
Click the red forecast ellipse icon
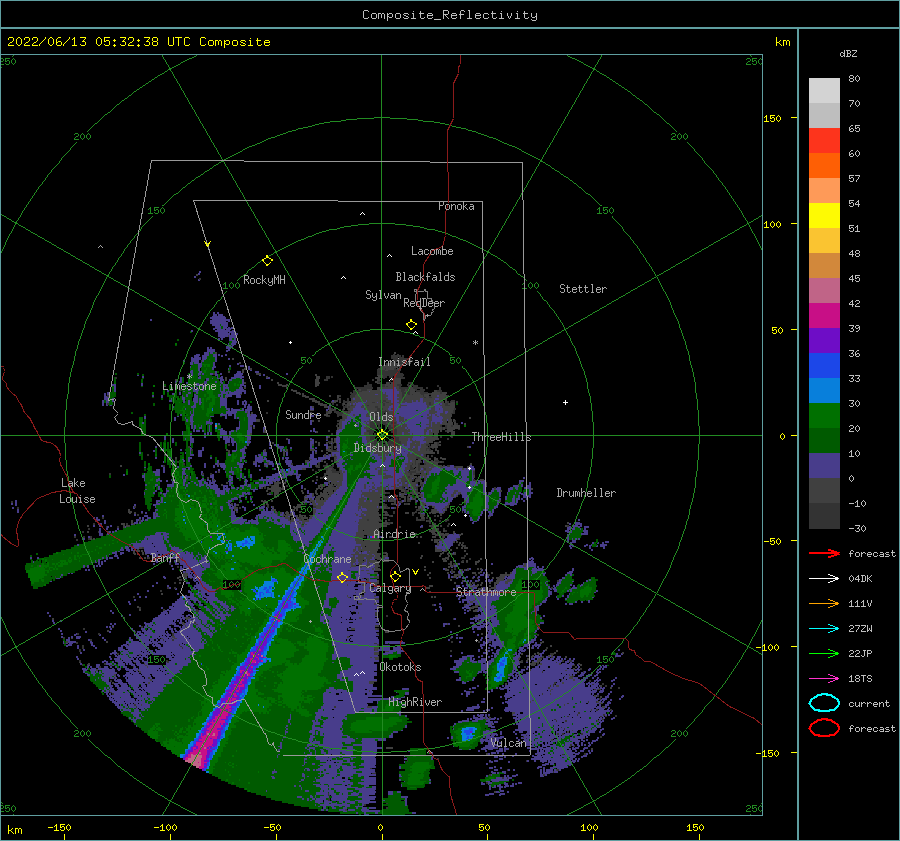(x=824, y=728)
